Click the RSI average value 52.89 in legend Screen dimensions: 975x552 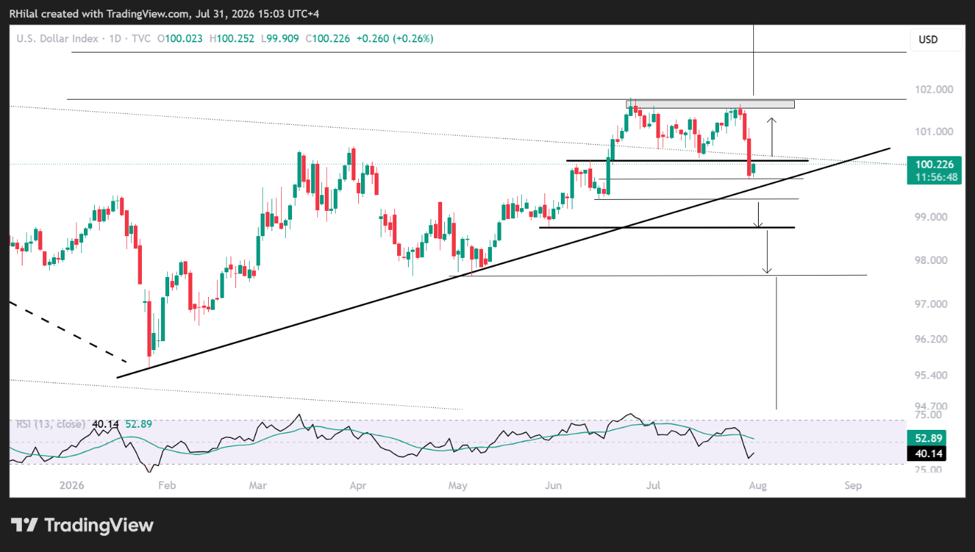(138, 424)
